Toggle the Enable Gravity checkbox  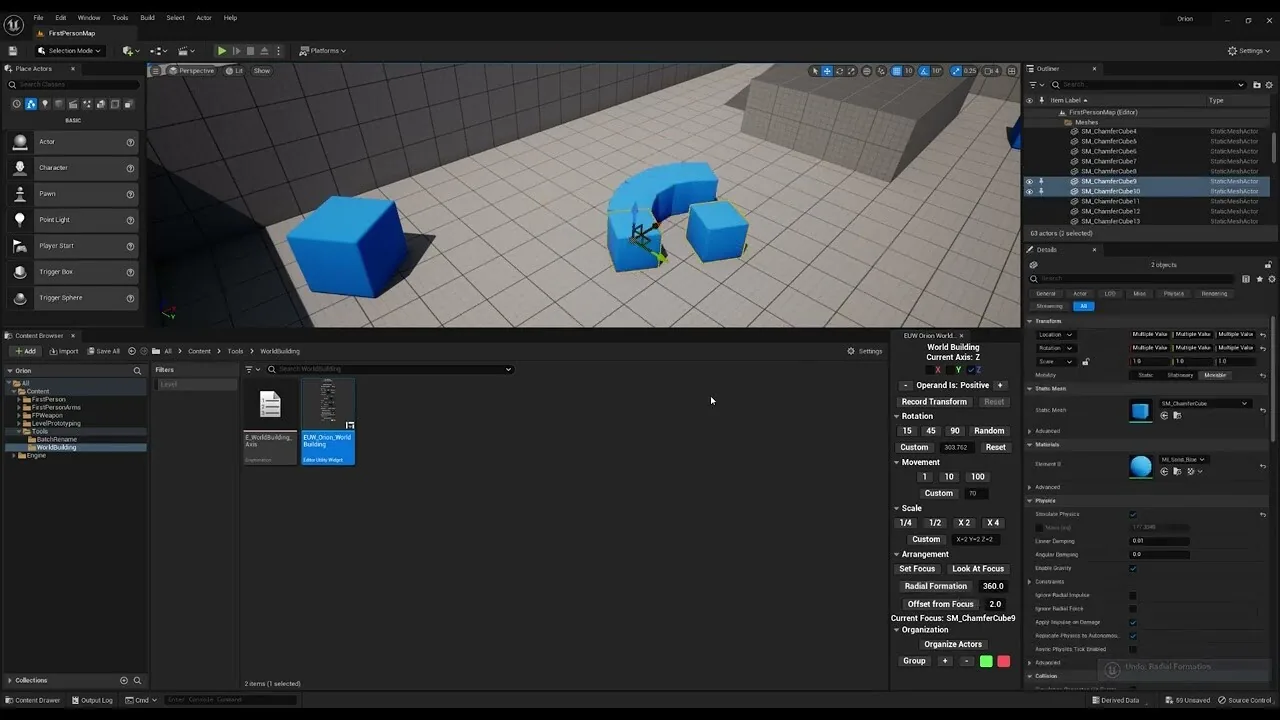click(1133, 568)
